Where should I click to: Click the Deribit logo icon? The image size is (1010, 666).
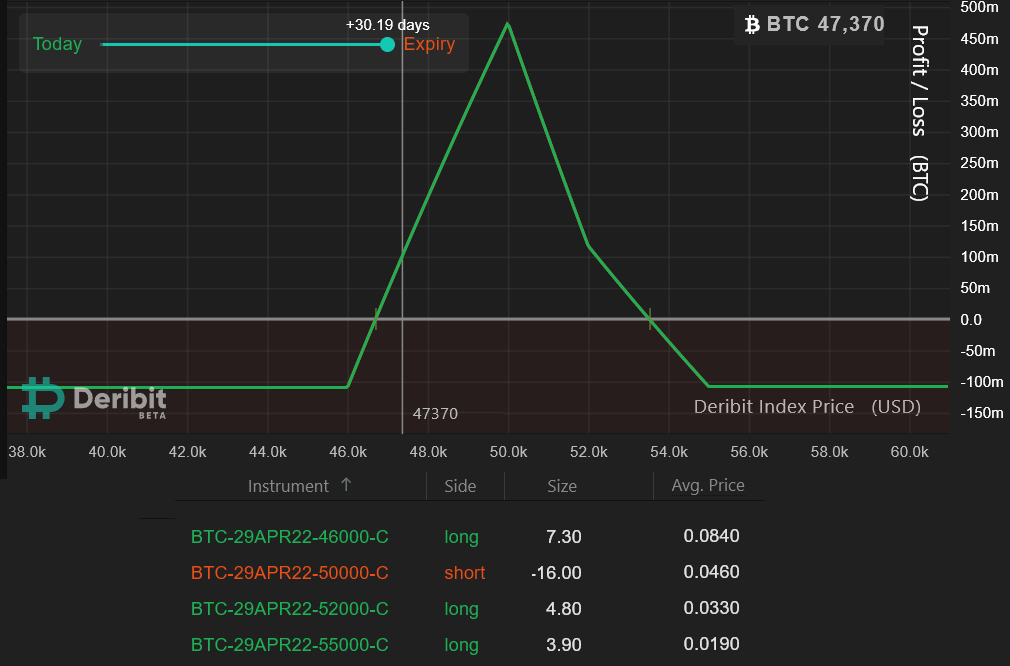tap(43, 398)
